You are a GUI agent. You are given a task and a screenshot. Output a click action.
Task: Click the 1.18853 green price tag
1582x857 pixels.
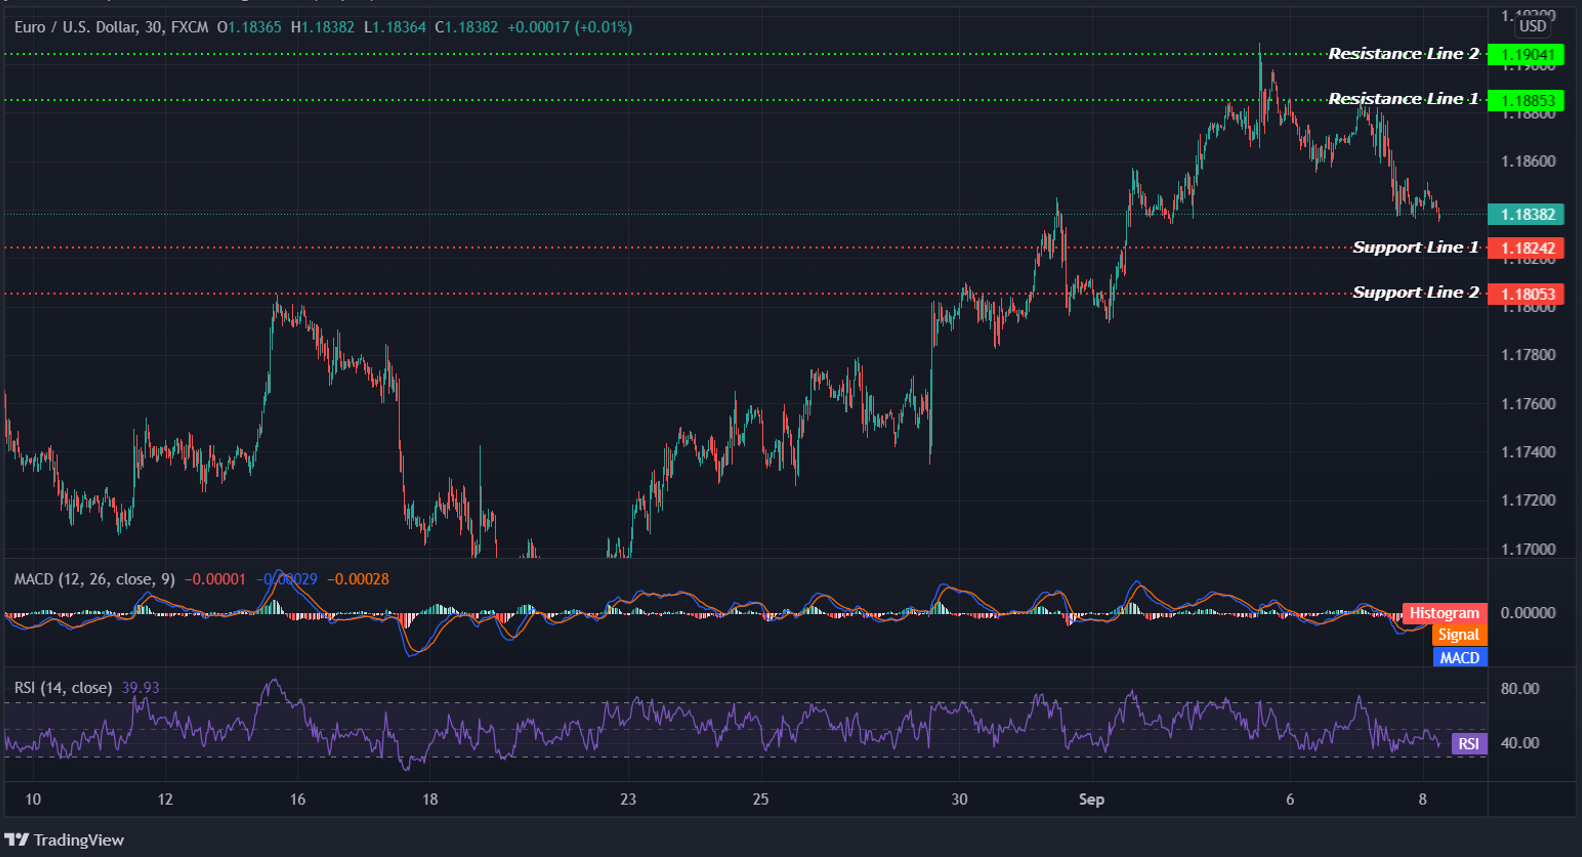[1526, 100]
